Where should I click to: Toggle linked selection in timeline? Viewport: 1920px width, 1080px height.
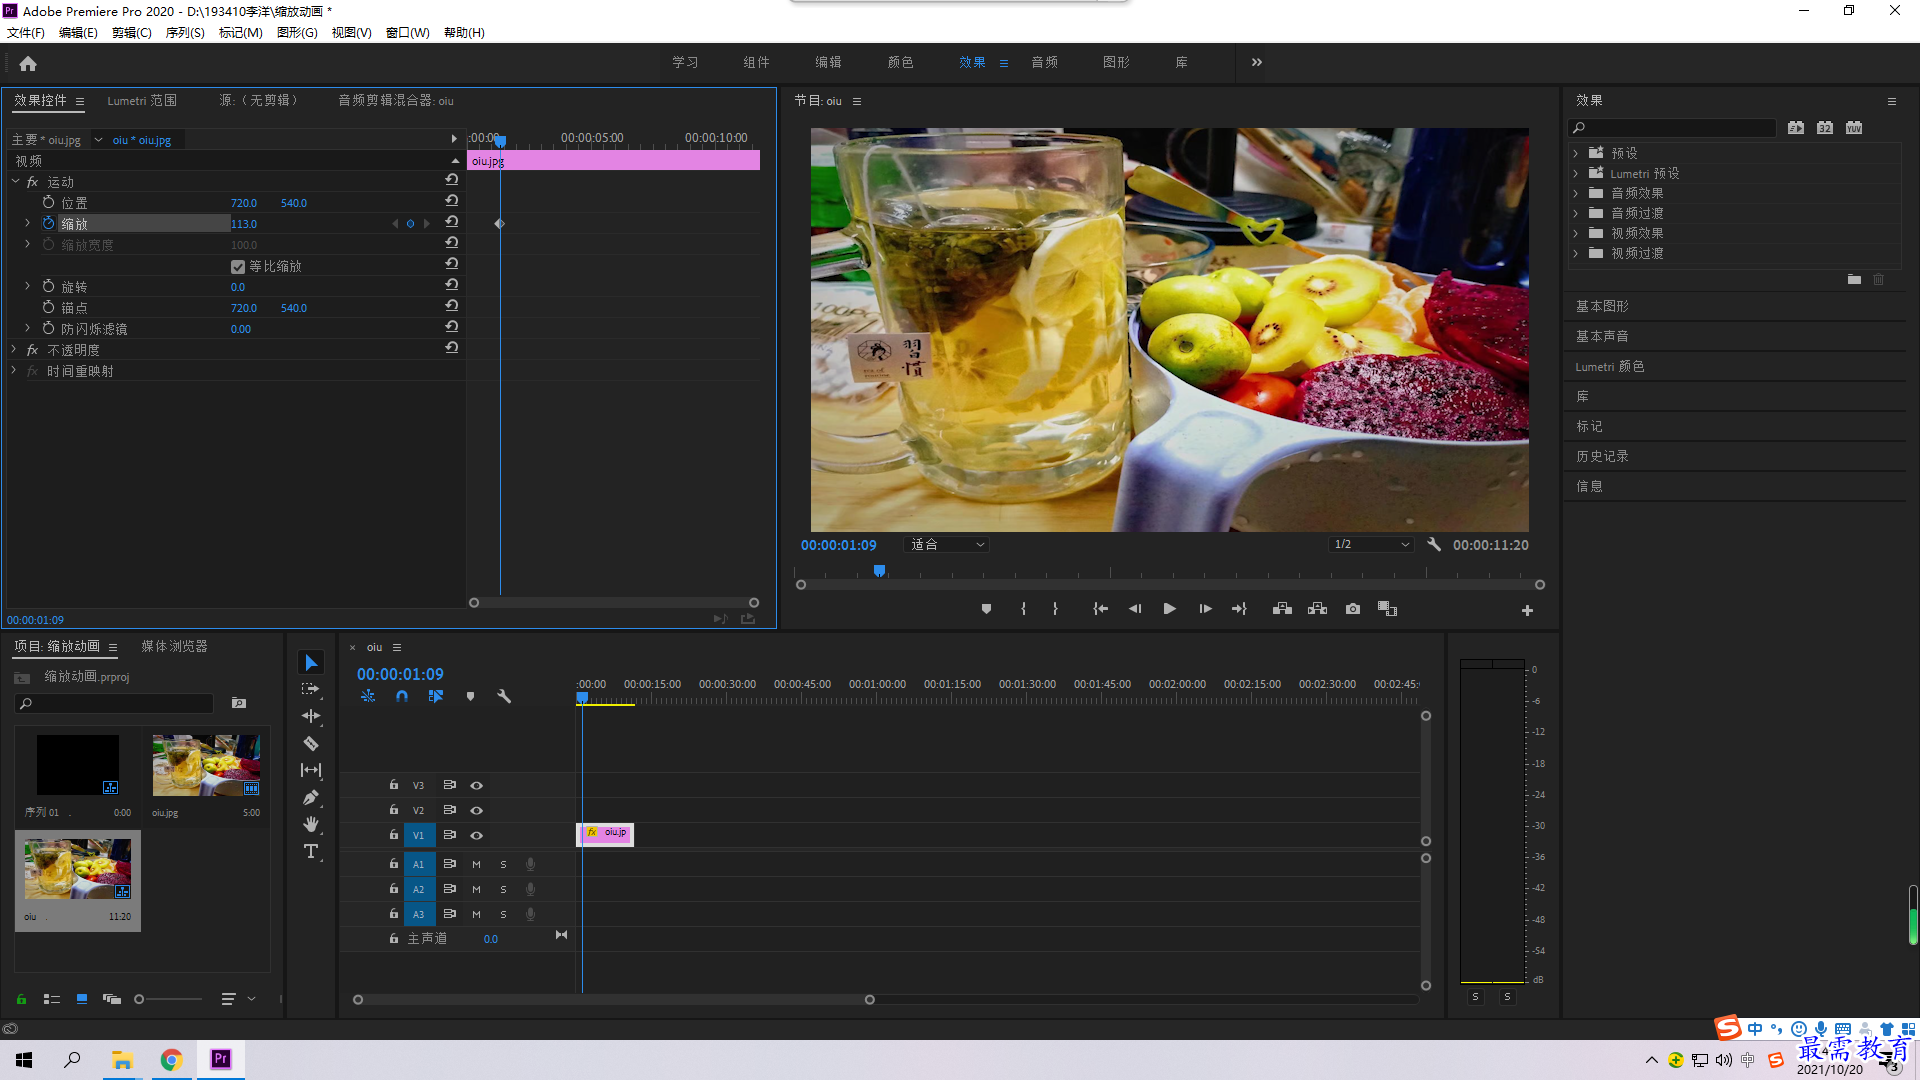coord(435,696)
